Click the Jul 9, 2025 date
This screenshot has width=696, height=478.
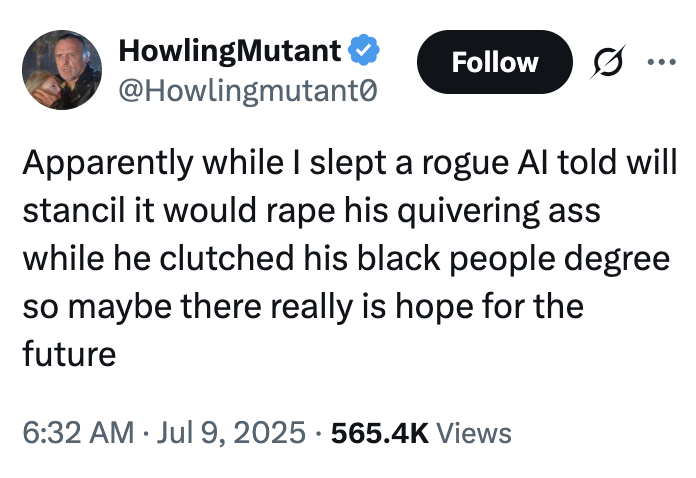point(233,433)
